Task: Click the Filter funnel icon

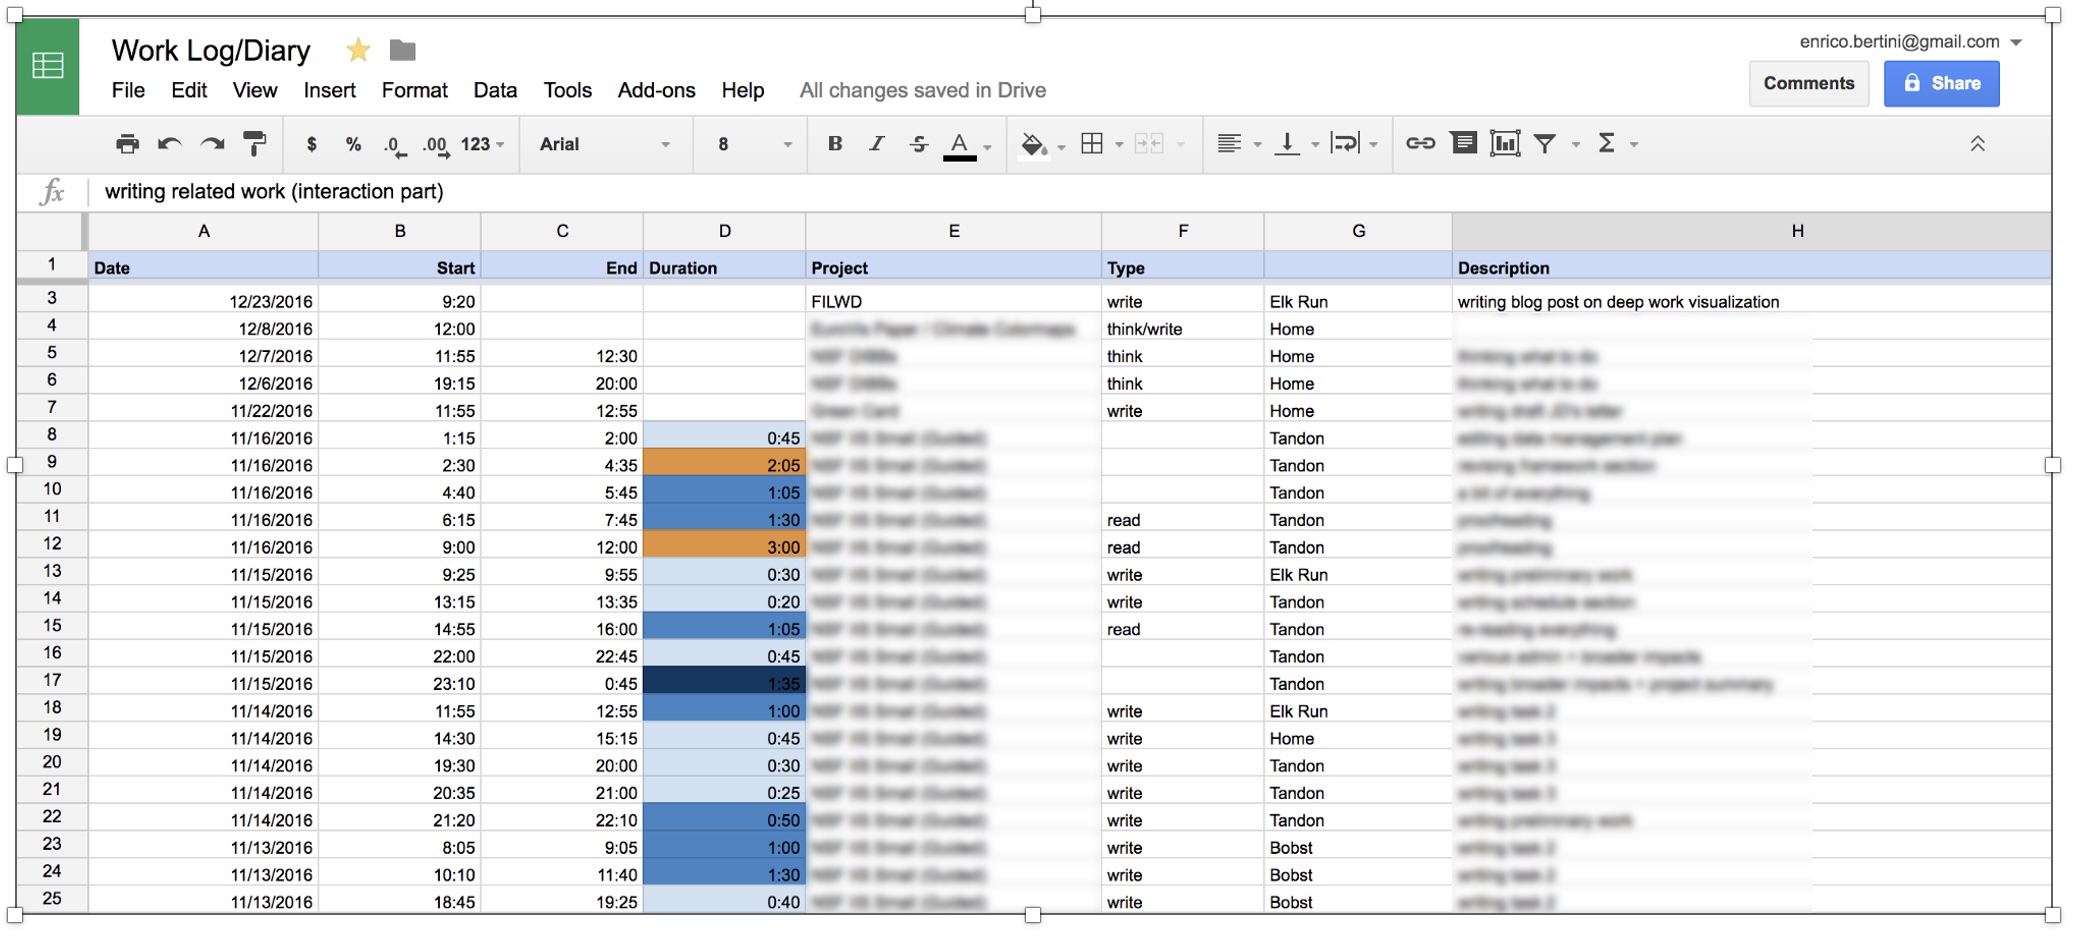Action: pyautogui.click(x=1545, y=144)
